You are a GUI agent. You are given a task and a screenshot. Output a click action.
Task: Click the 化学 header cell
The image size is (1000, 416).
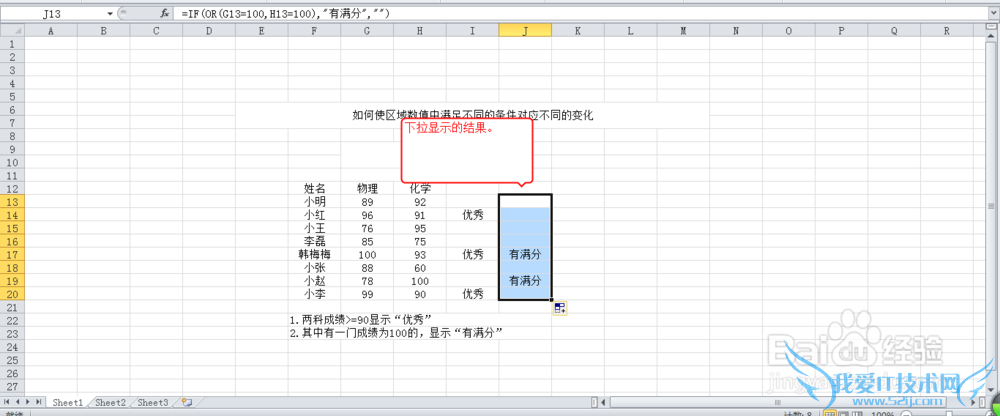(x=420, y=188)
